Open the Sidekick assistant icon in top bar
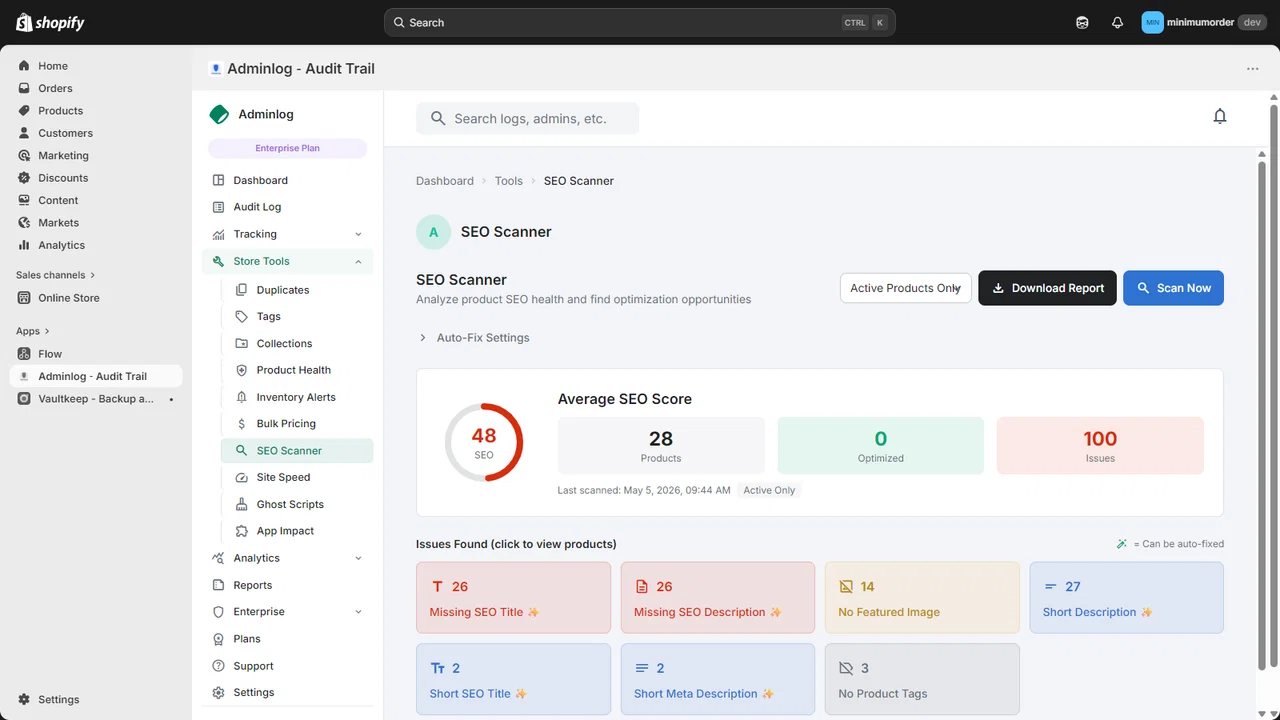The image size is (1280, 720). [1082, 22]
